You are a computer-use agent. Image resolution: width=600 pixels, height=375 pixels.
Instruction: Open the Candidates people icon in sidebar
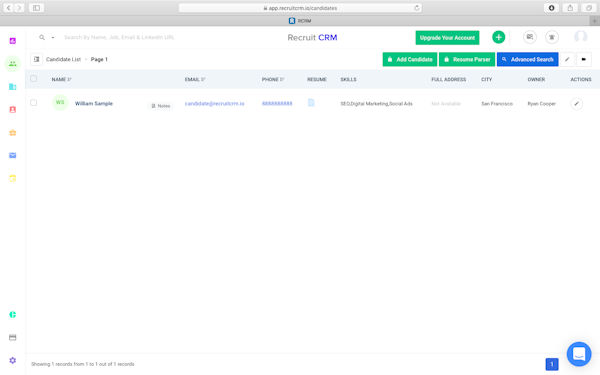point(13,64)
